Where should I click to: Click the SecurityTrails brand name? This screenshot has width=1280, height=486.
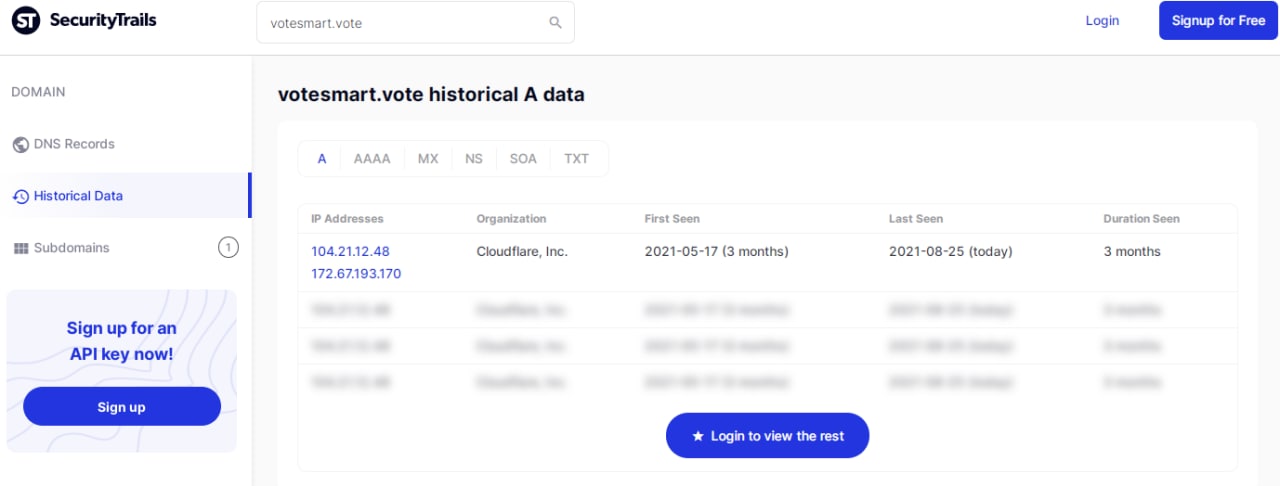click(x=102, y=21)
